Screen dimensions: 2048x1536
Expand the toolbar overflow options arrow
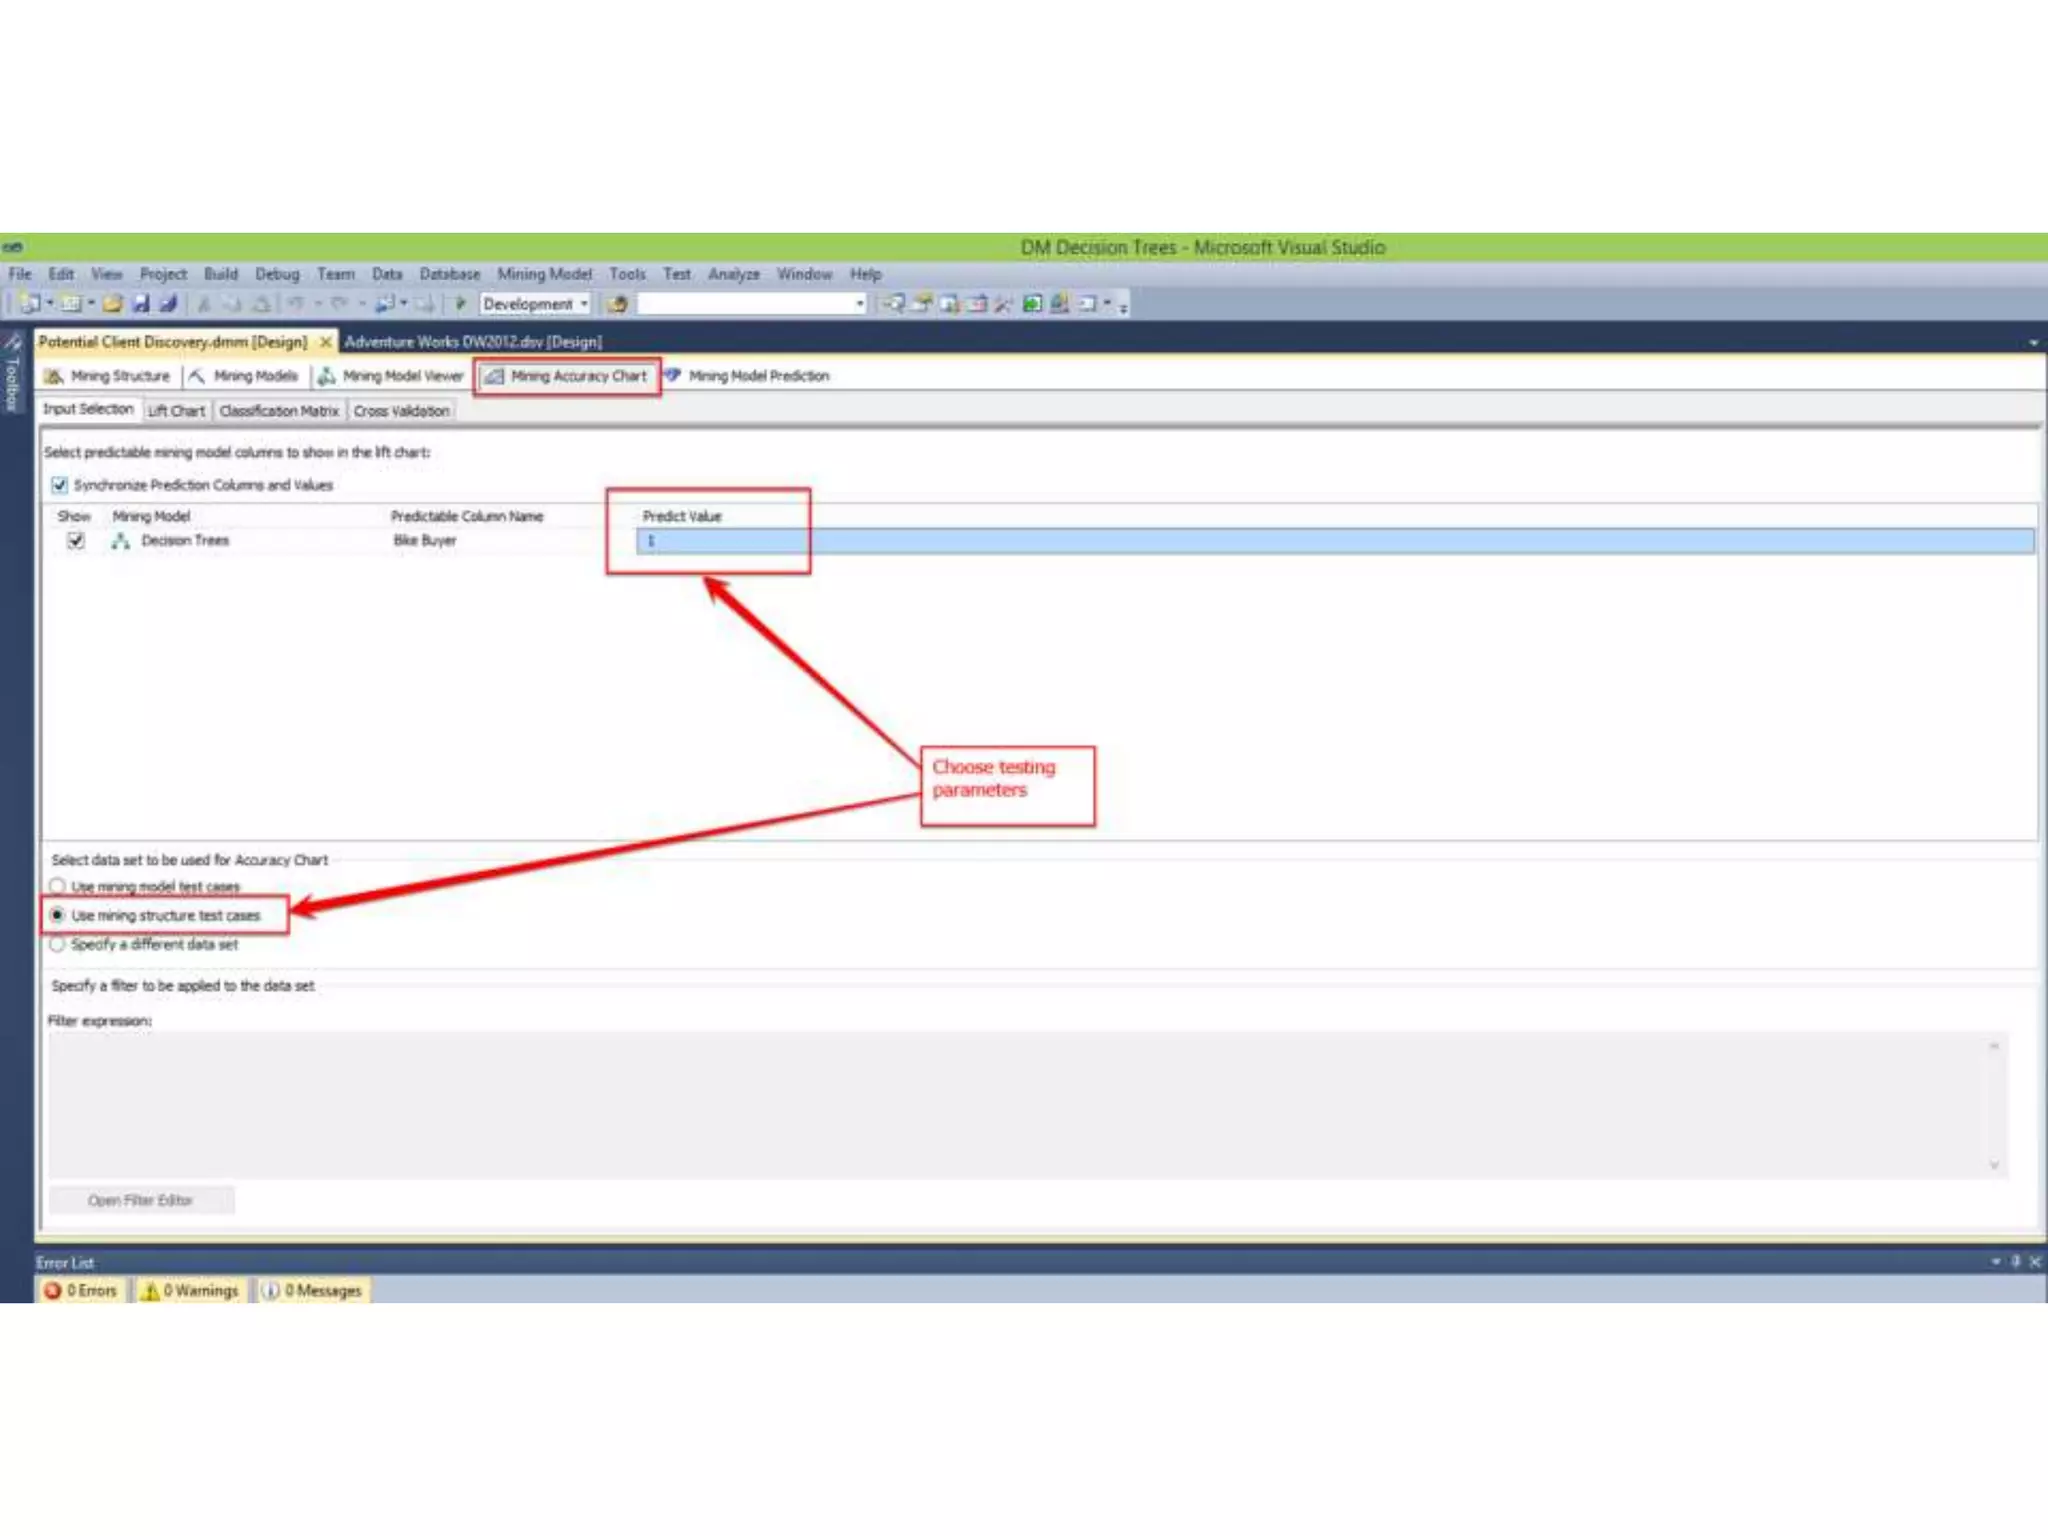pyautogui.click(x=1124, y=307)
